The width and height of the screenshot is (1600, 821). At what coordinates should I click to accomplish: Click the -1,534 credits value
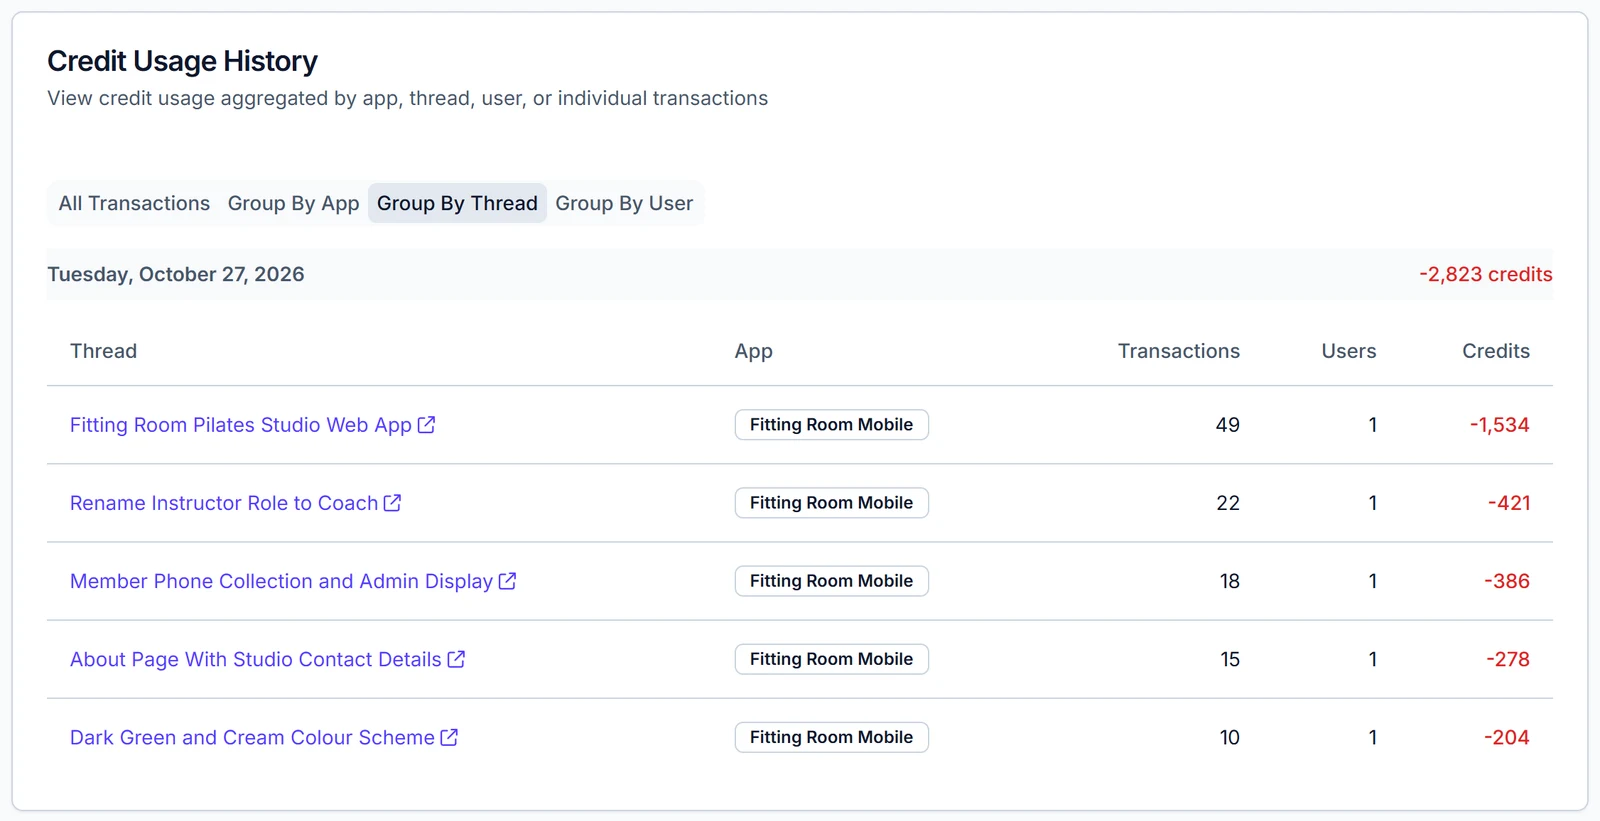click(1500, 425)
